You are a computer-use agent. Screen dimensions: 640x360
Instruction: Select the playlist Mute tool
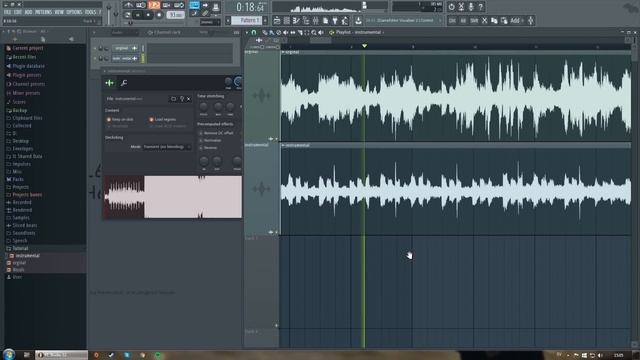pos(286,32)
